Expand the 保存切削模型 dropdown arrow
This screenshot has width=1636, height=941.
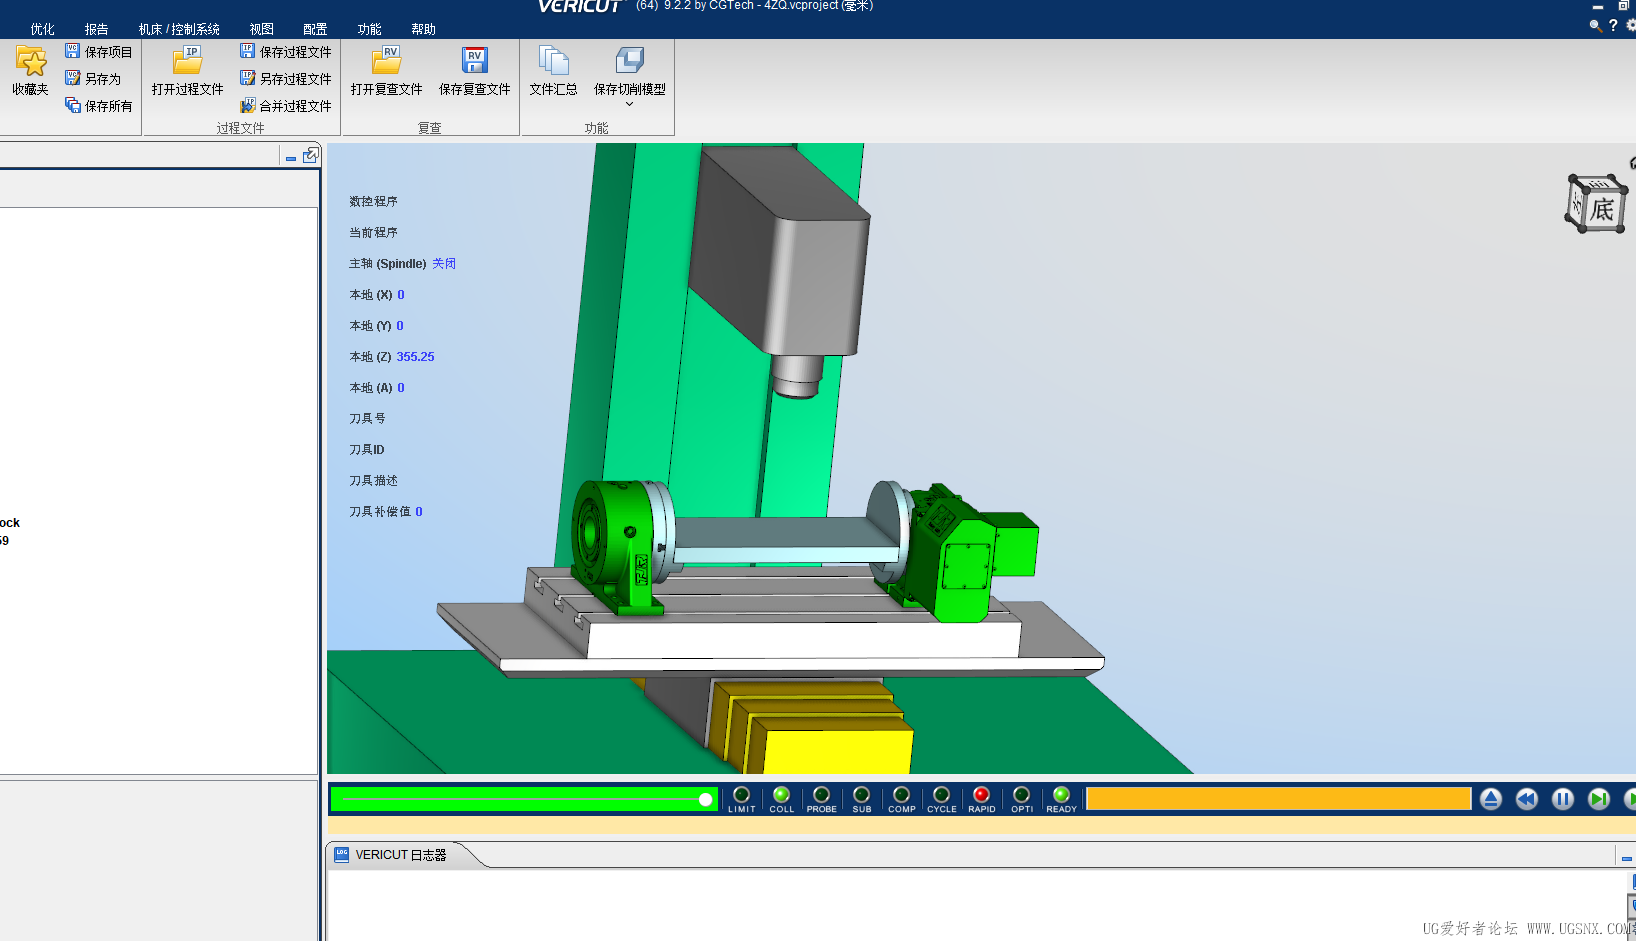(630, 104)
